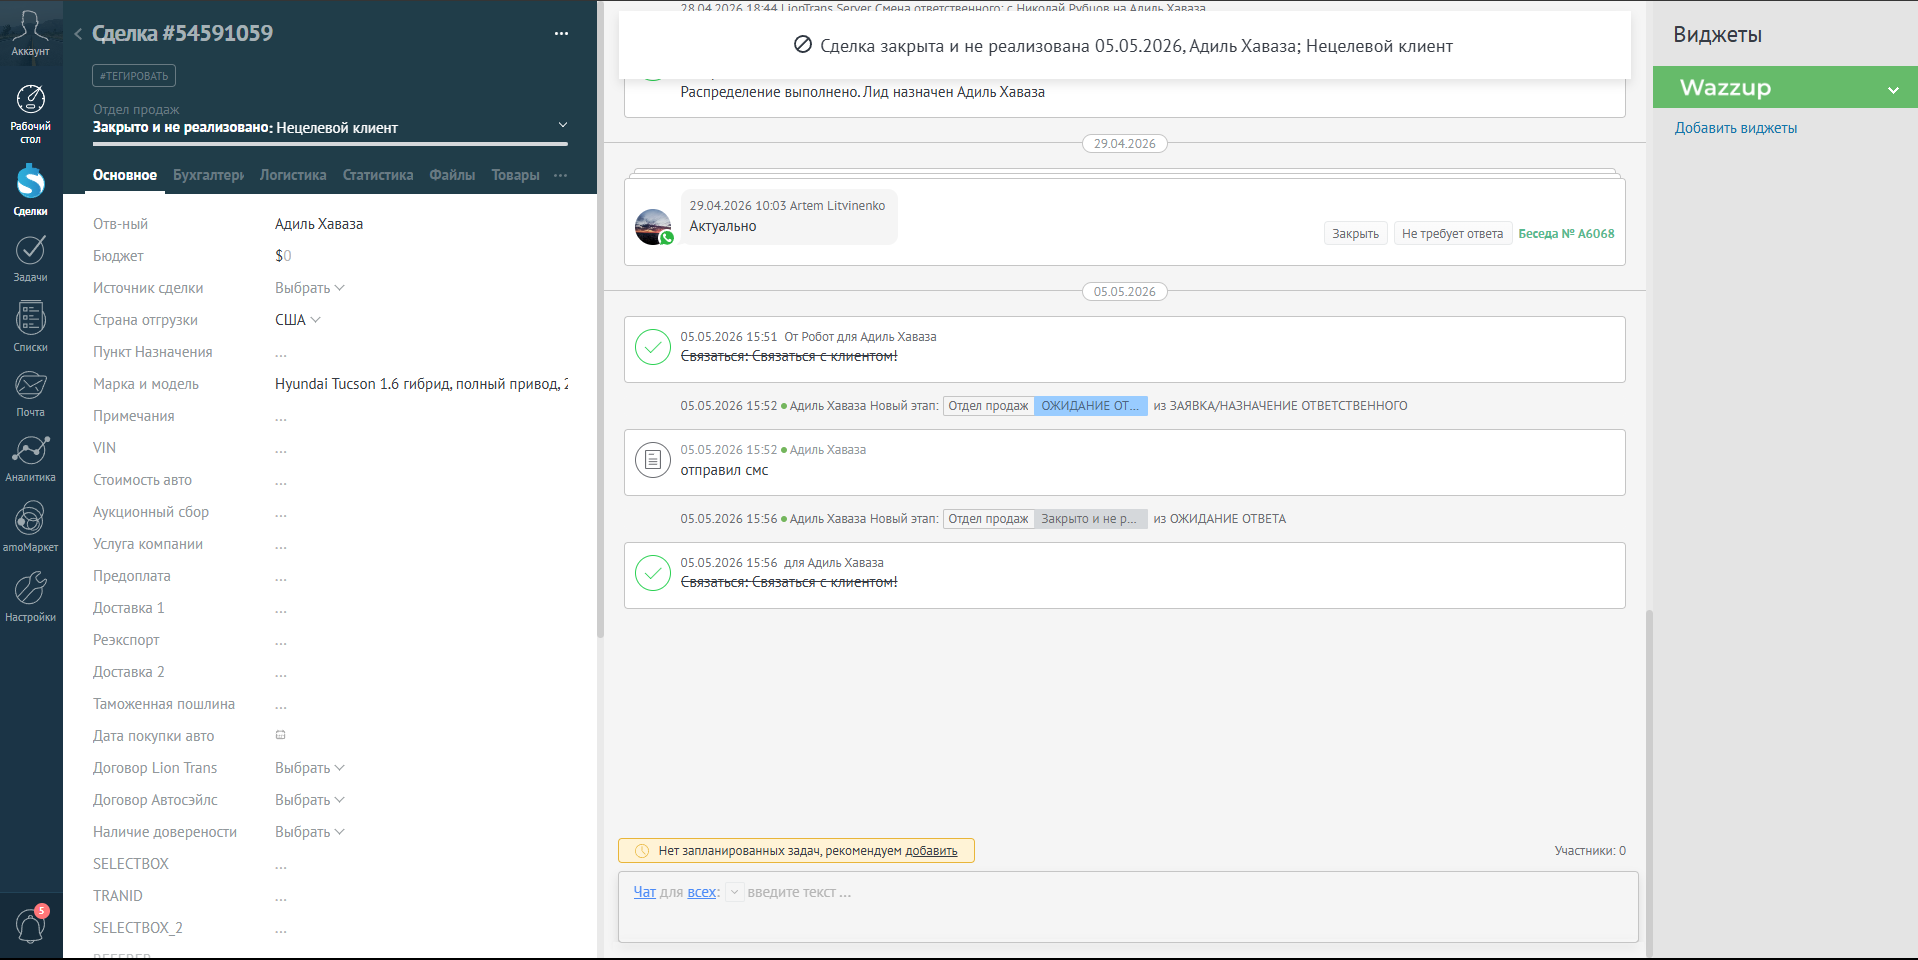Switch to the Статистика tab
Screen dimensions: 1918x960
click(378, 175)
